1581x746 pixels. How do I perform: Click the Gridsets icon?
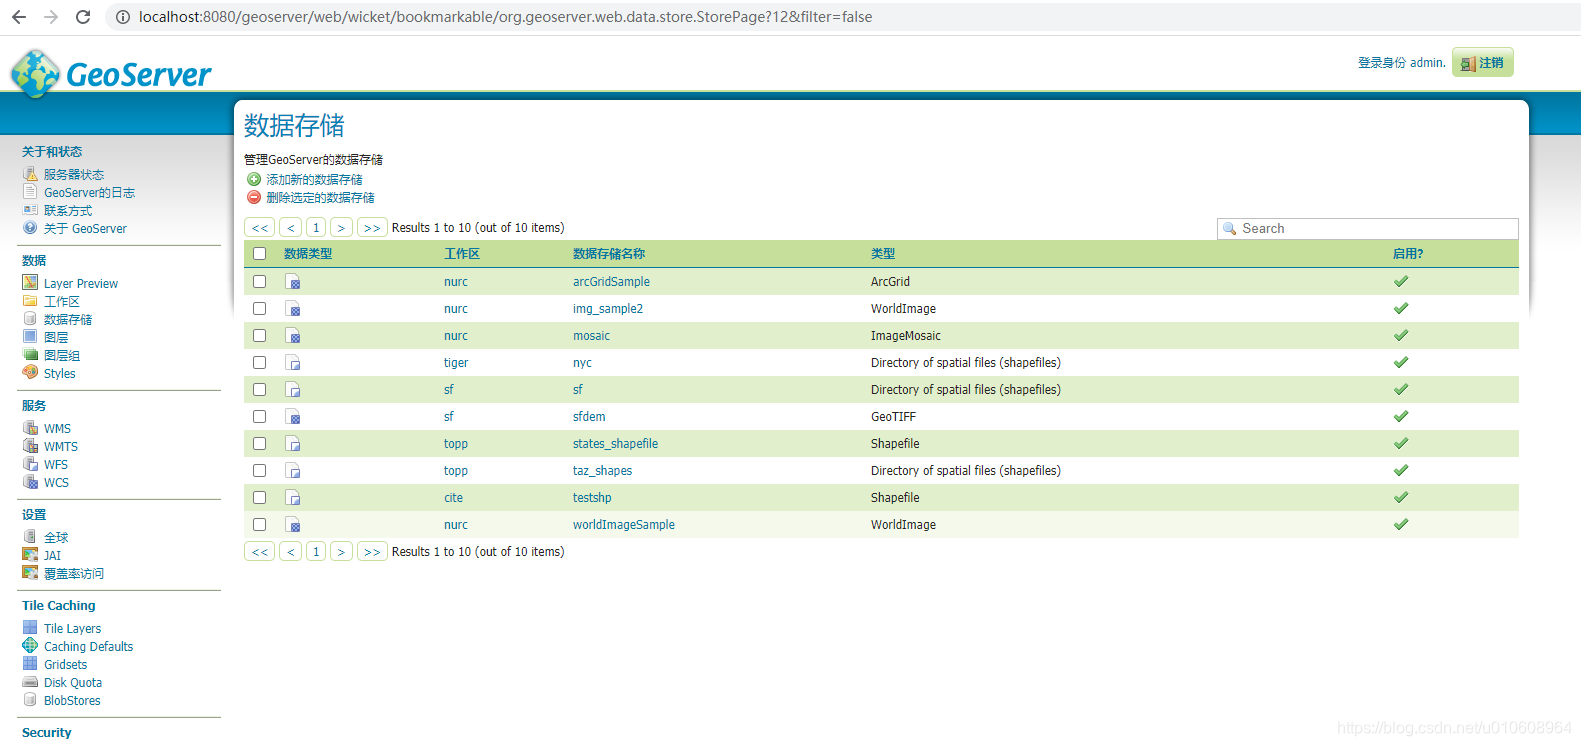[x=30, y=664]
